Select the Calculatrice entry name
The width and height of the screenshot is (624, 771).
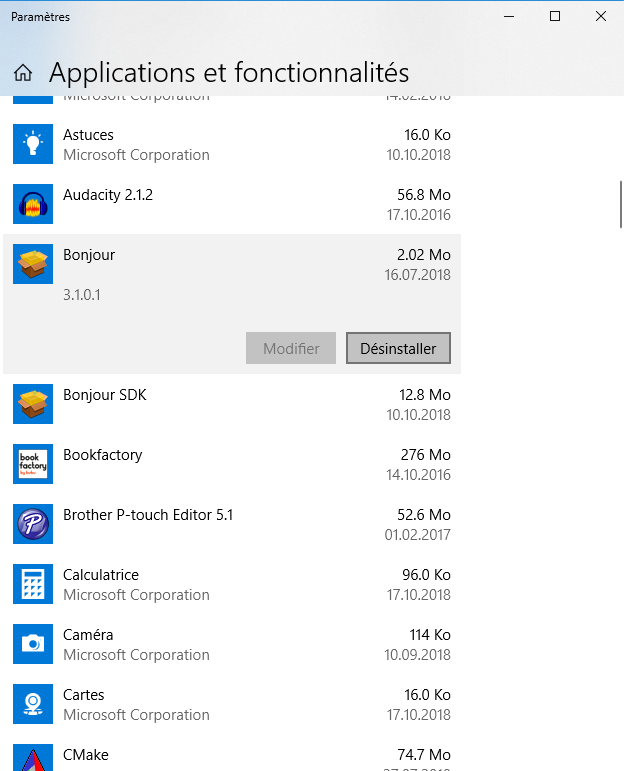pyautogui.click(x=101, y=575)
